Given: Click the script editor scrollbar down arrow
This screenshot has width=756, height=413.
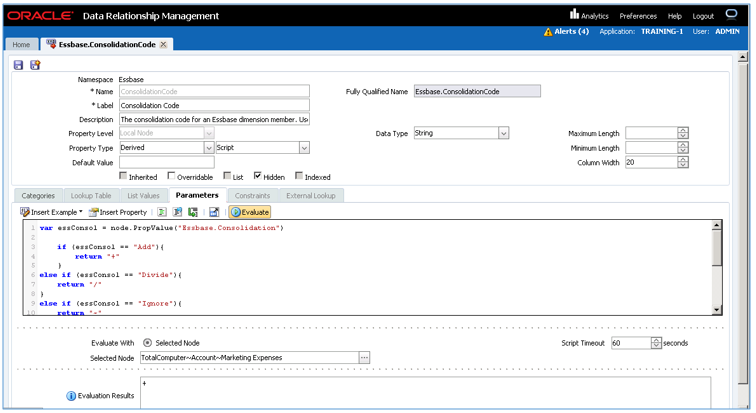Looking at the screenshot, I should coord(717,310).
